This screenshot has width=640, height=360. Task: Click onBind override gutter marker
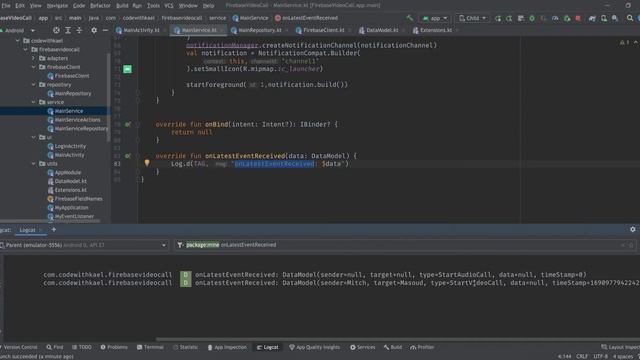click(128, 124)
